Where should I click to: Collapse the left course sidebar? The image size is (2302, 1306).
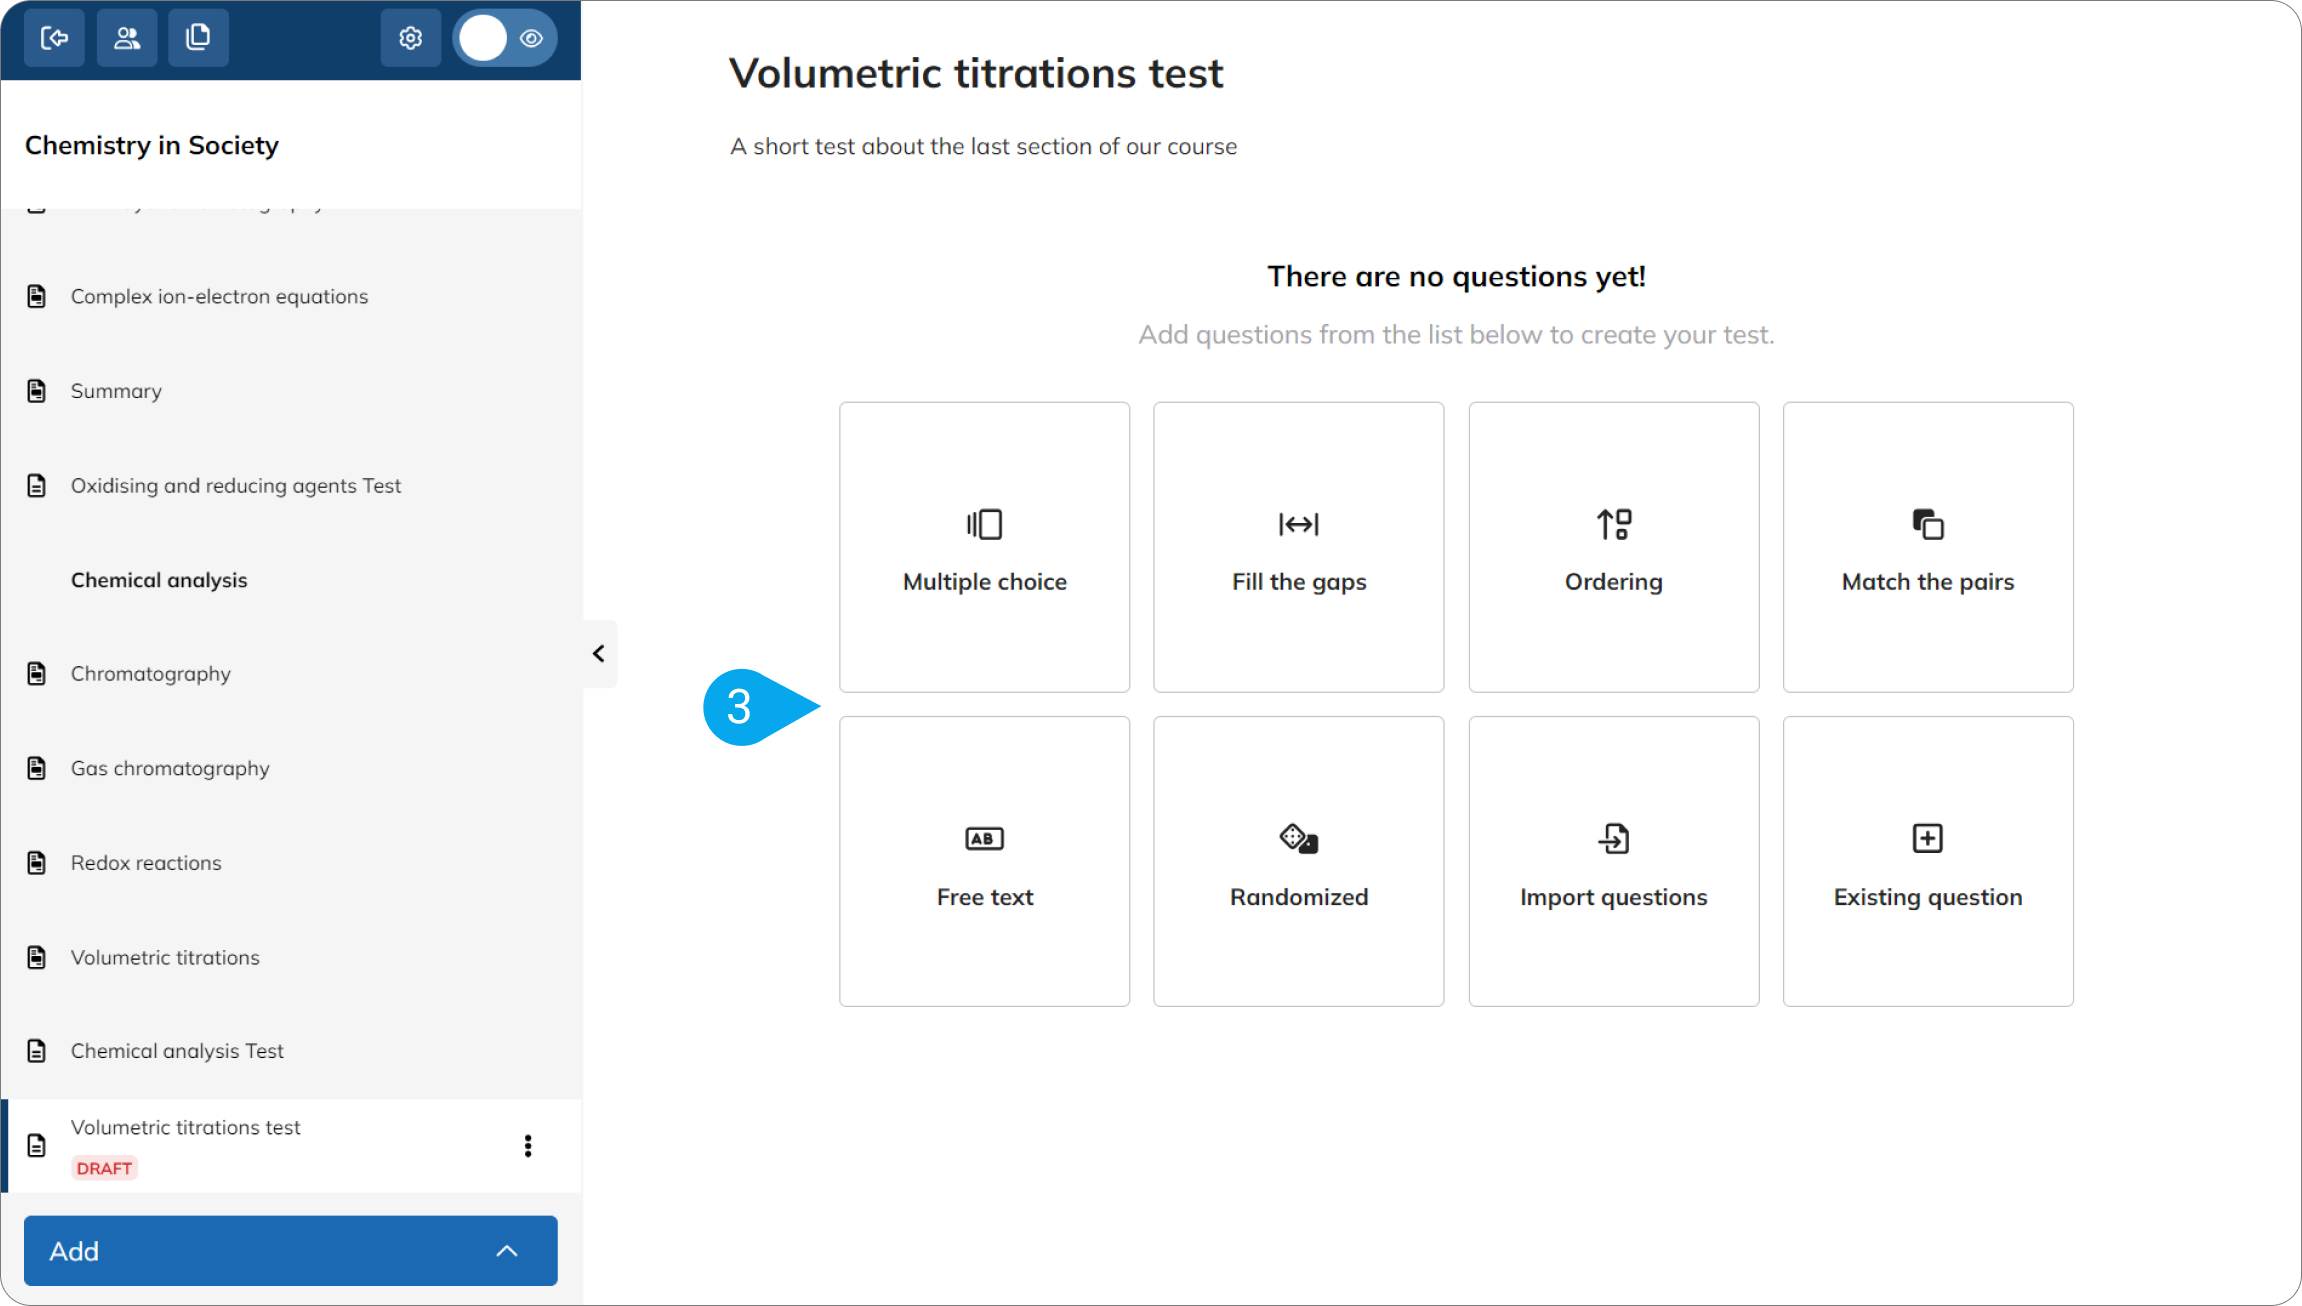[599, 653]
